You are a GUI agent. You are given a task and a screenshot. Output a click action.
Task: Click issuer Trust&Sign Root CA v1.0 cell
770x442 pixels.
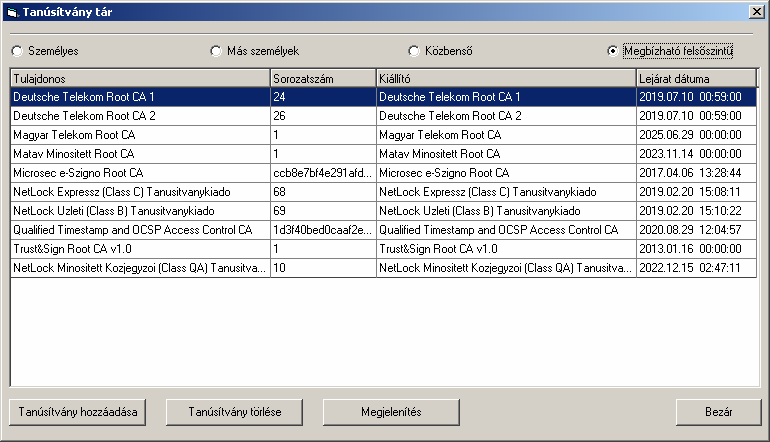click(x=506, y=249)
